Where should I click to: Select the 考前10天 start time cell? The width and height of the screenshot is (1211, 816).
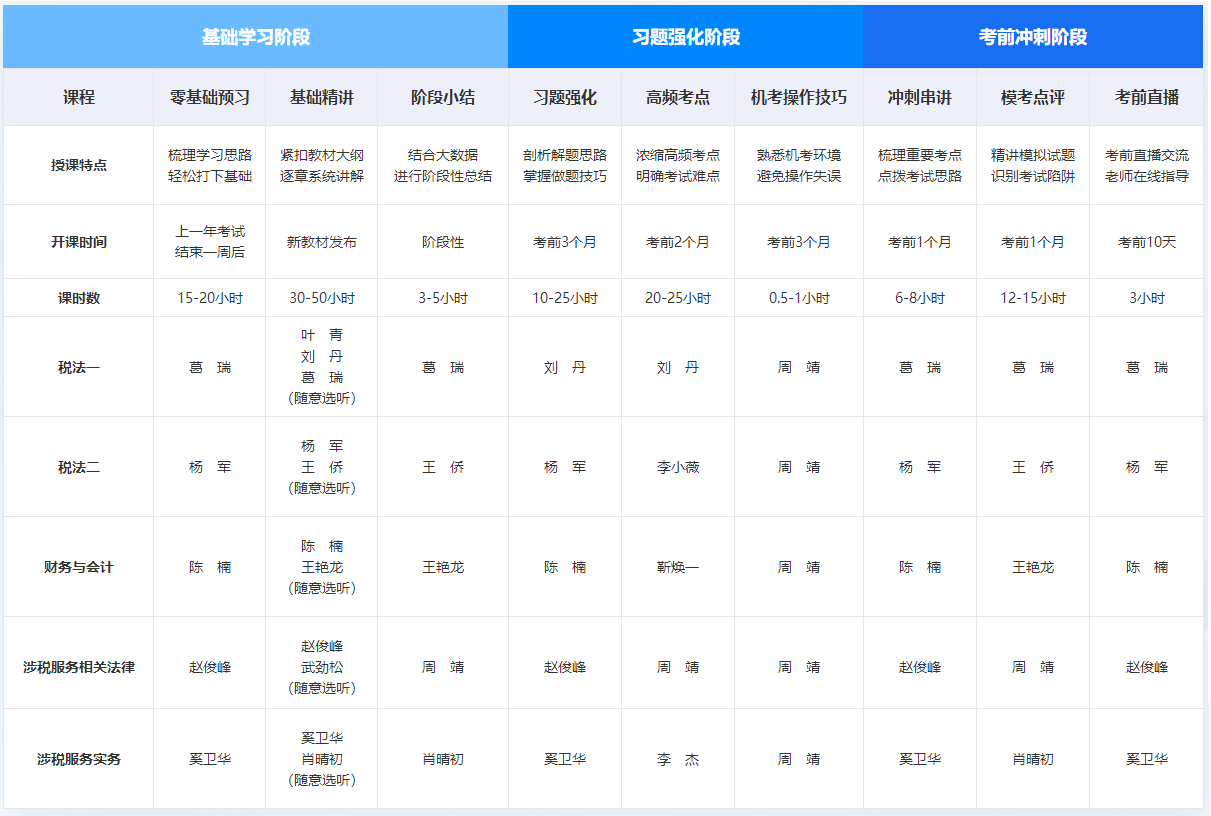pos(1147,242)
